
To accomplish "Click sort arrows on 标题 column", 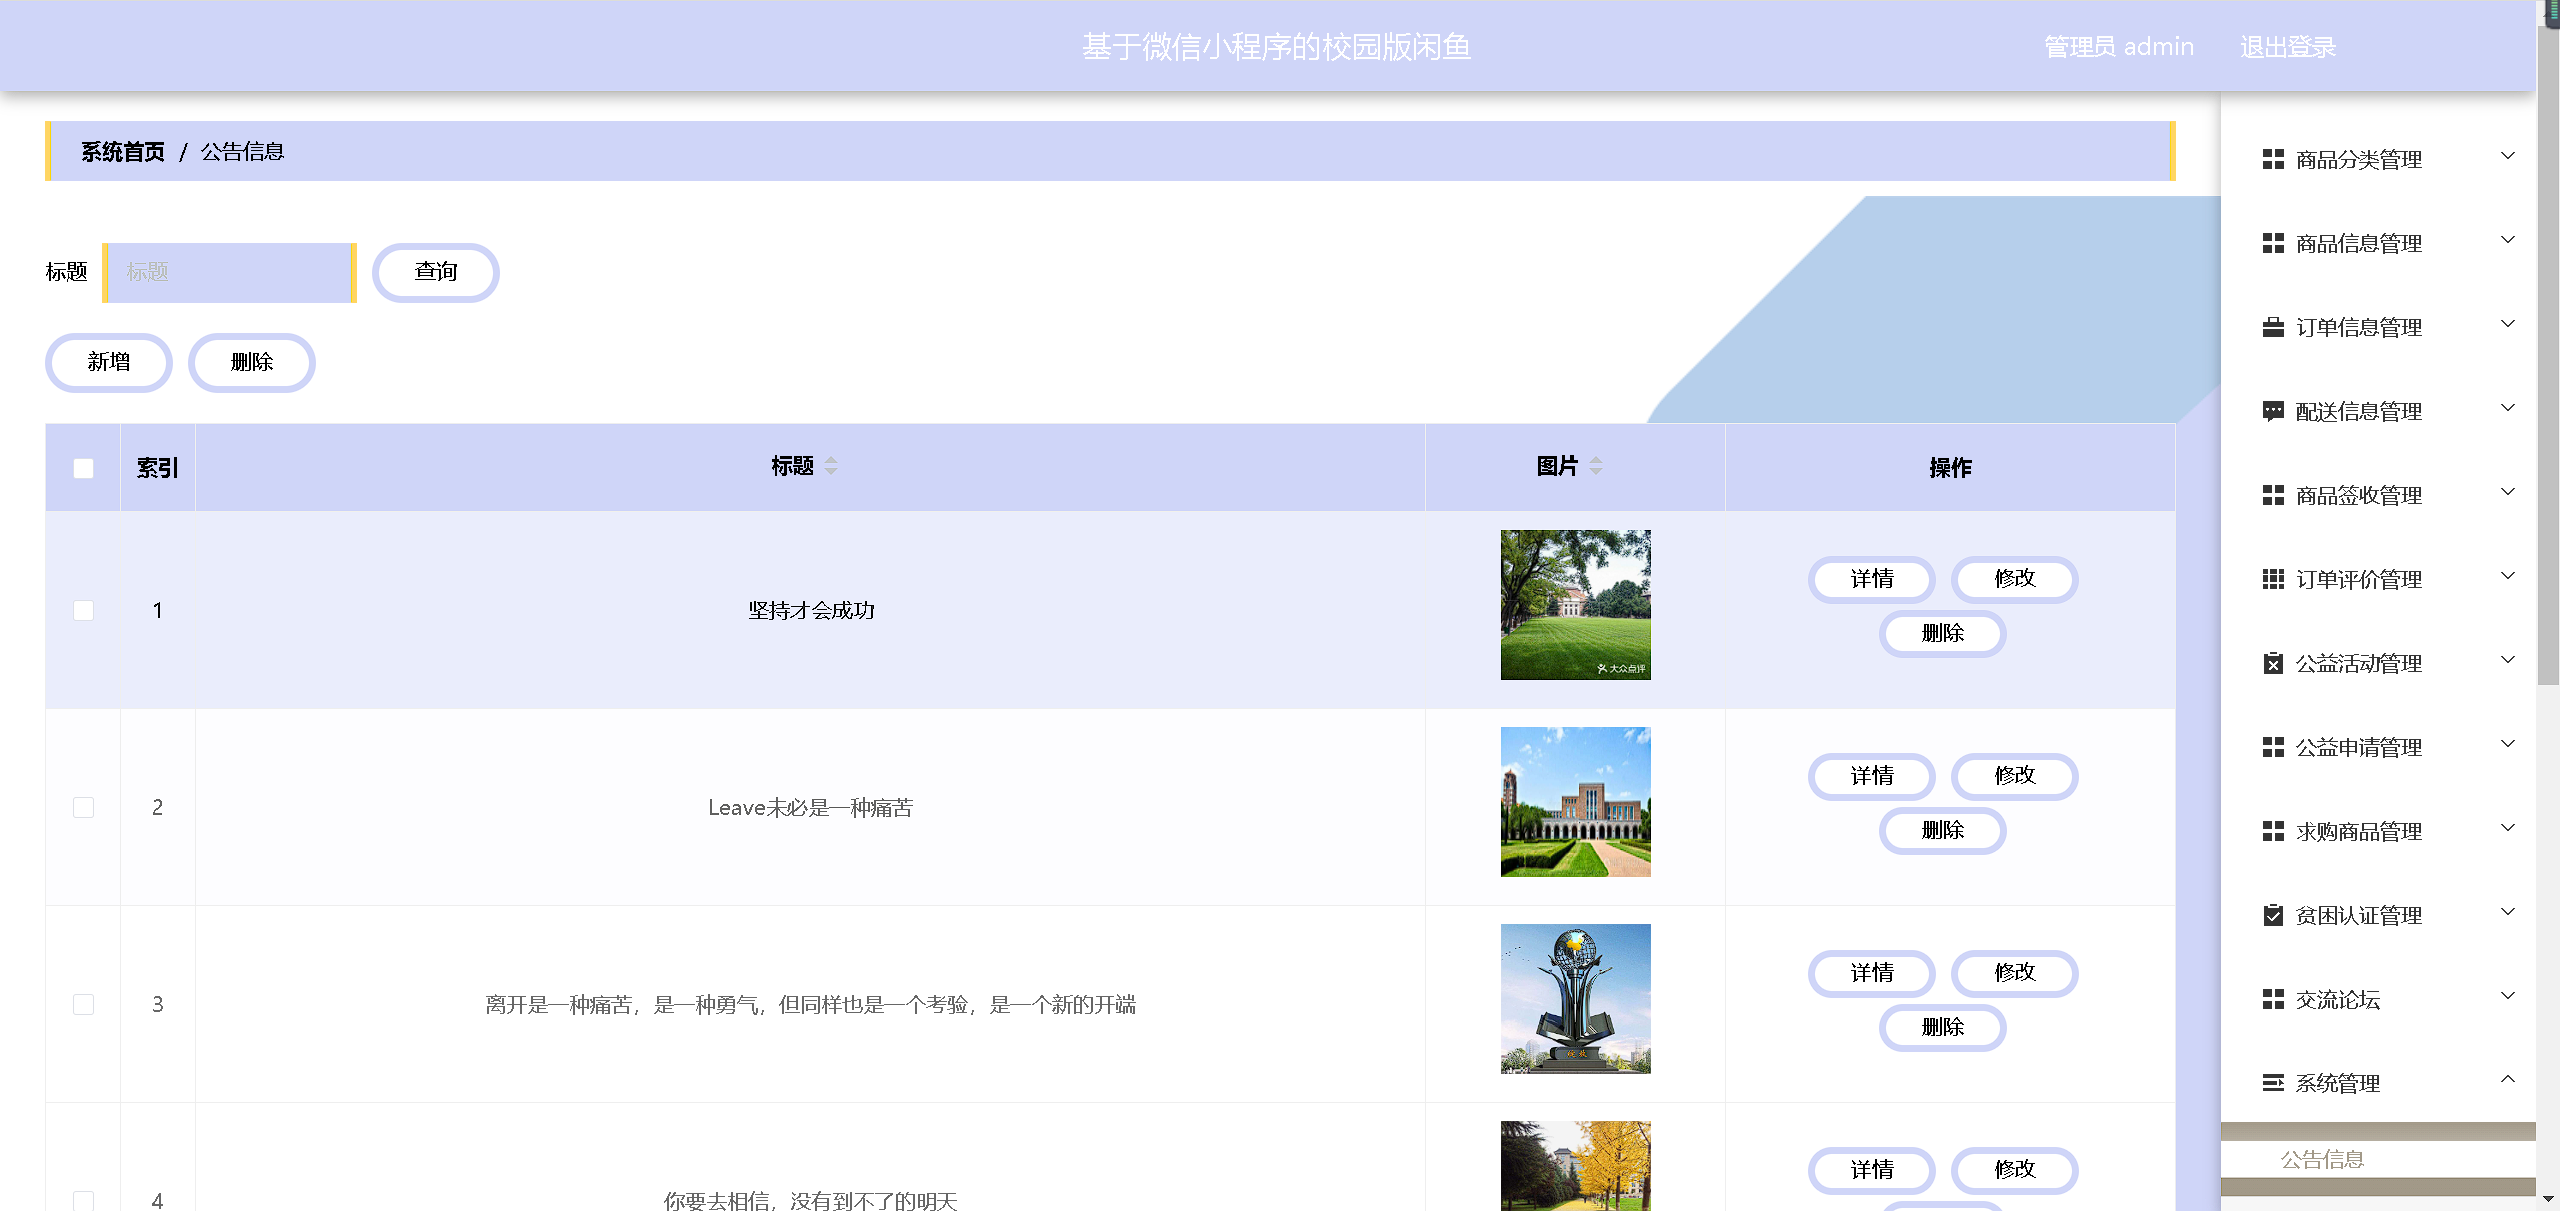I will pos(831,466).
